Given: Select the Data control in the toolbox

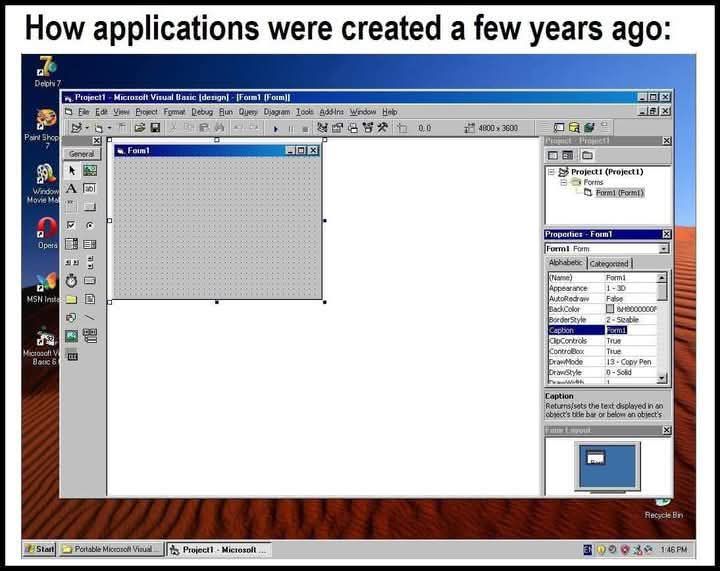Looking at the screenshot, I should click(90, 336).
